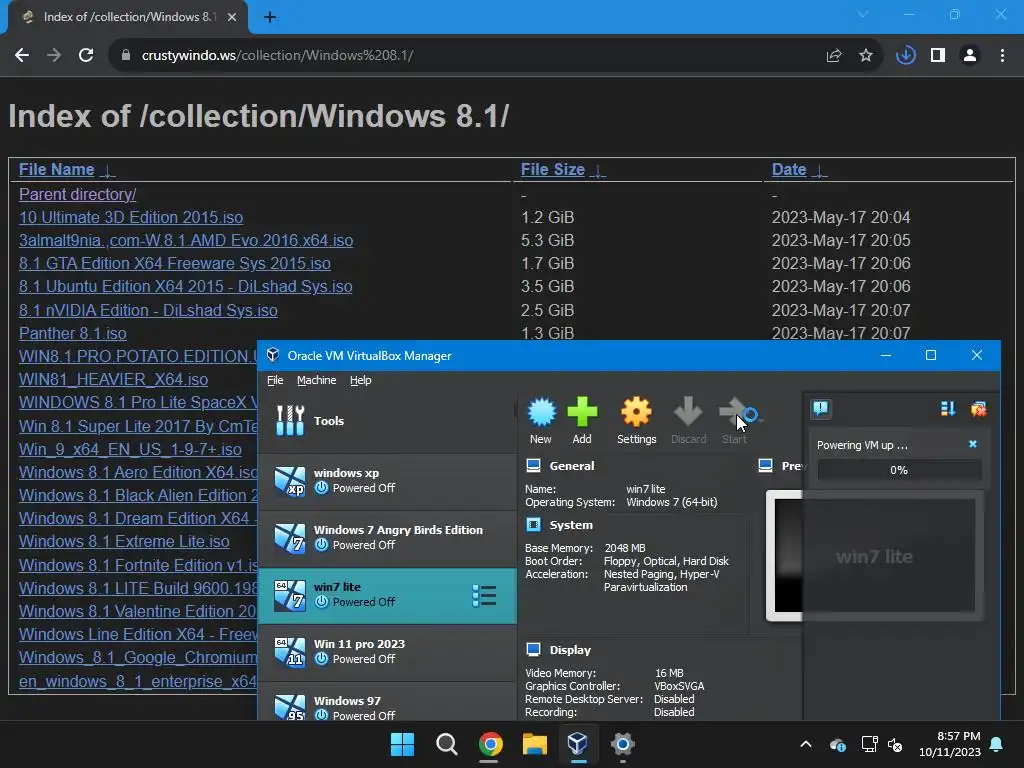Click the remove finished notifications icon
Image resolution: width=1024 pixels, height=768 pixels.
[978, 409]
